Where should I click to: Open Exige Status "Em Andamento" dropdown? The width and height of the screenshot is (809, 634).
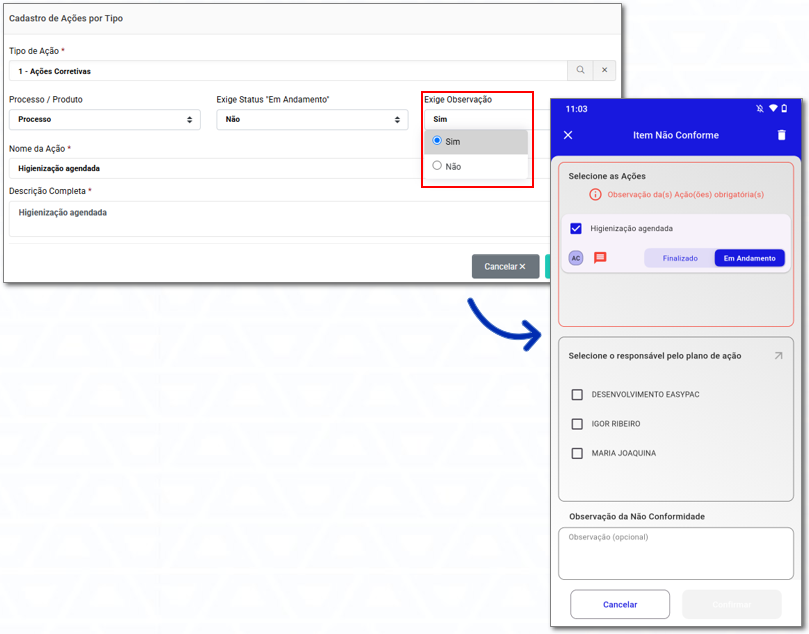pos(312,119)
